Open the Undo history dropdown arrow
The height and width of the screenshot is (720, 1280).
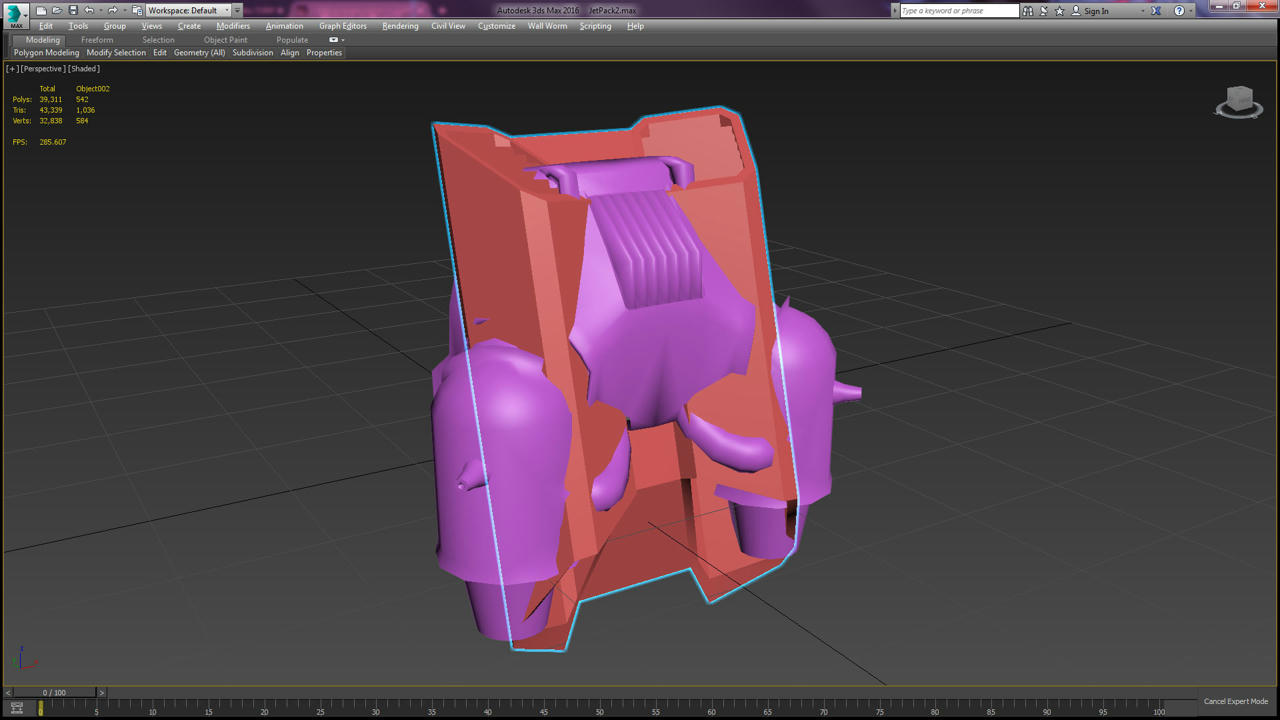pos(100,11)
